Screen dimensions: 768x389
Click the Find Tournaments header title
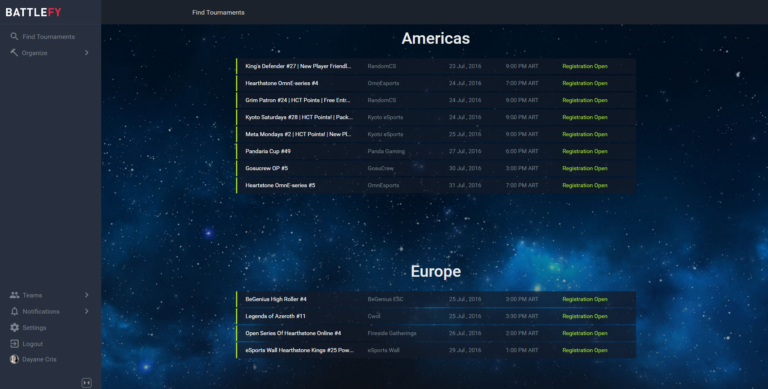click(x=218, y=12)
